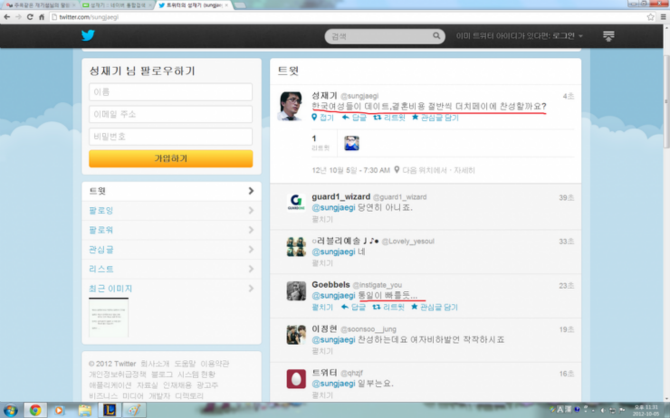Favorite 성재기's main tweet via 관심글 담기

coord(435,118)
